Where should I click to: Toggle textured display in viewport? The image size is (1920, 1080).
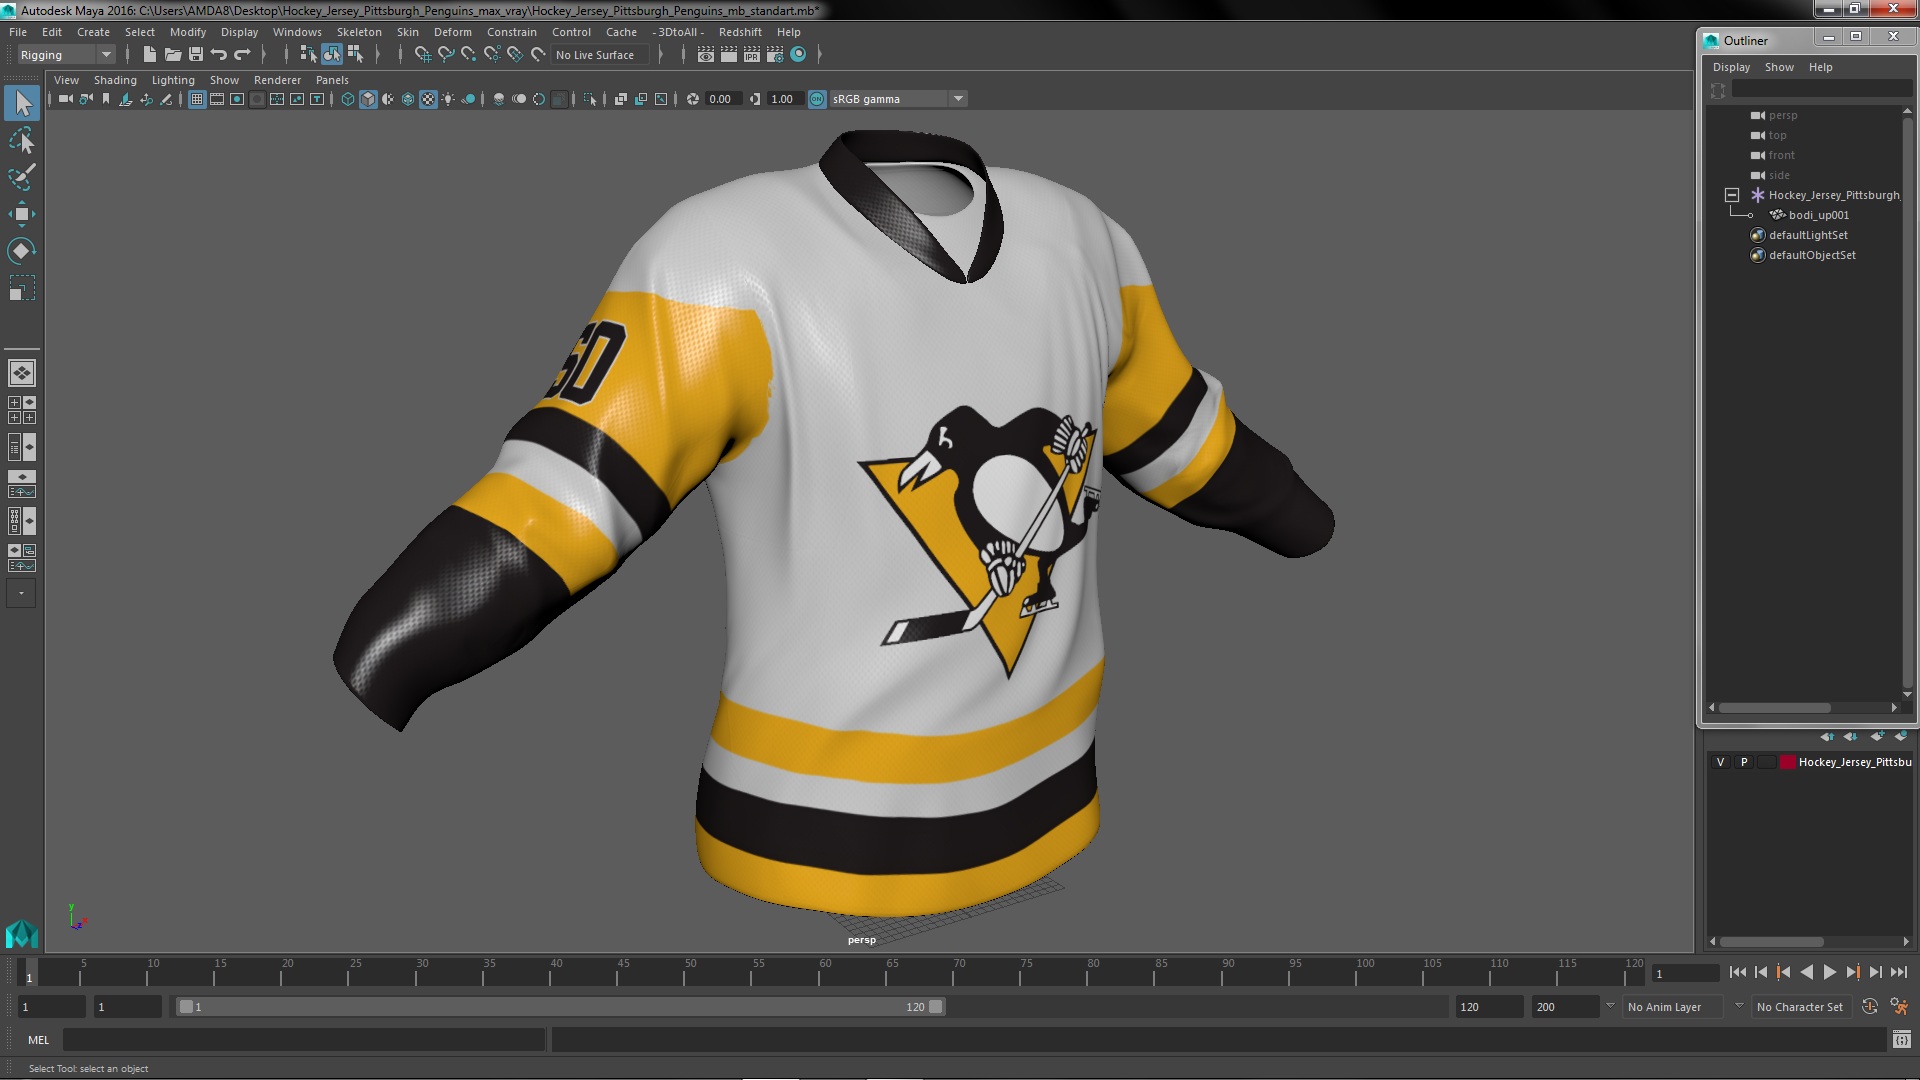[428, 99]
